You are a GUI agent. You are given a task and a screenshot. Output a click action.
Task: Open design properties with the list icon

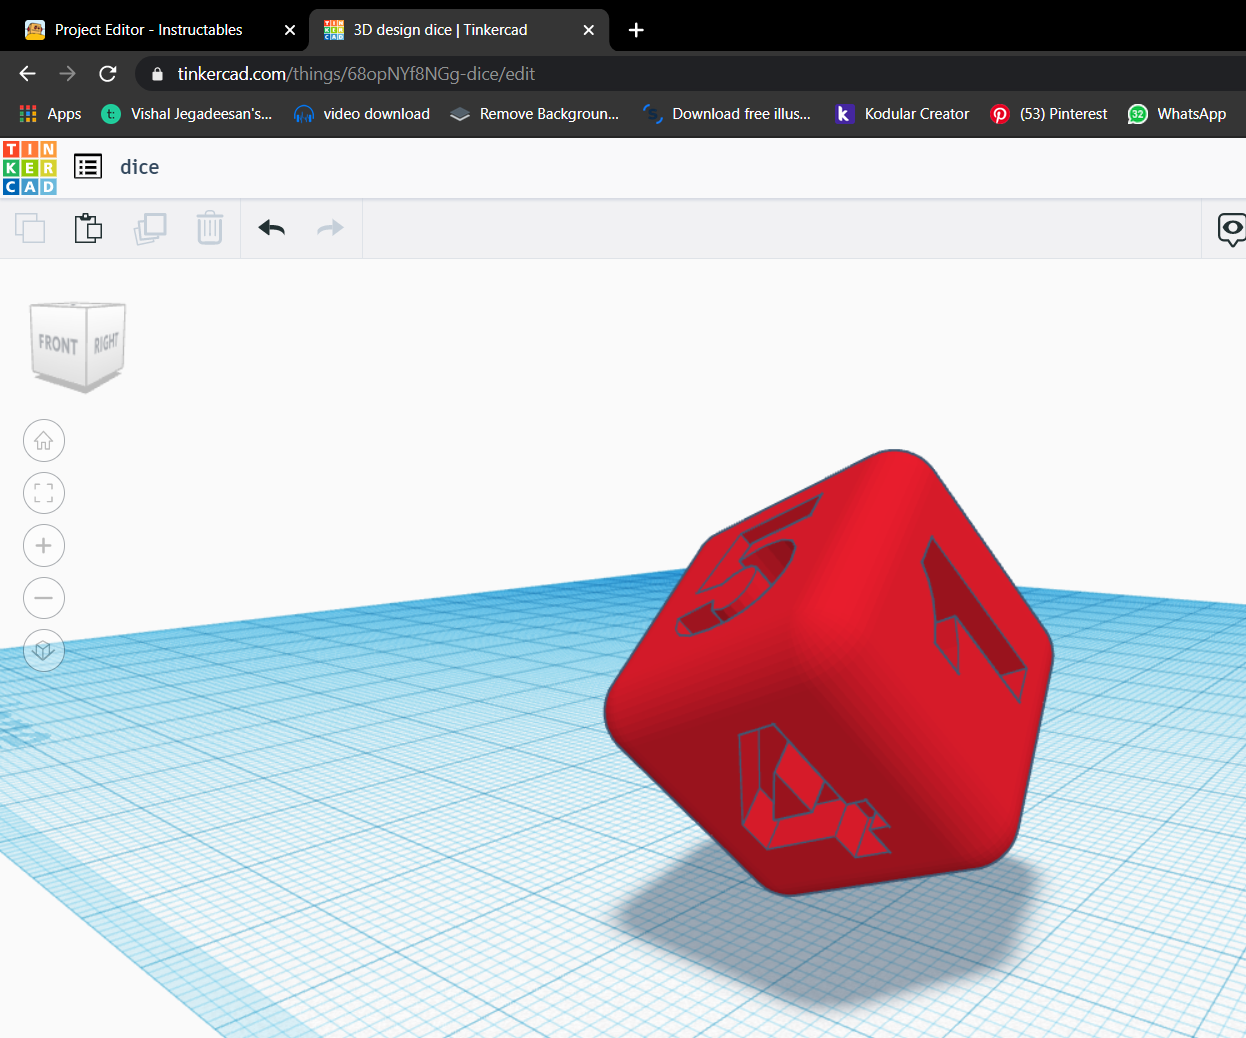[88, 166]
